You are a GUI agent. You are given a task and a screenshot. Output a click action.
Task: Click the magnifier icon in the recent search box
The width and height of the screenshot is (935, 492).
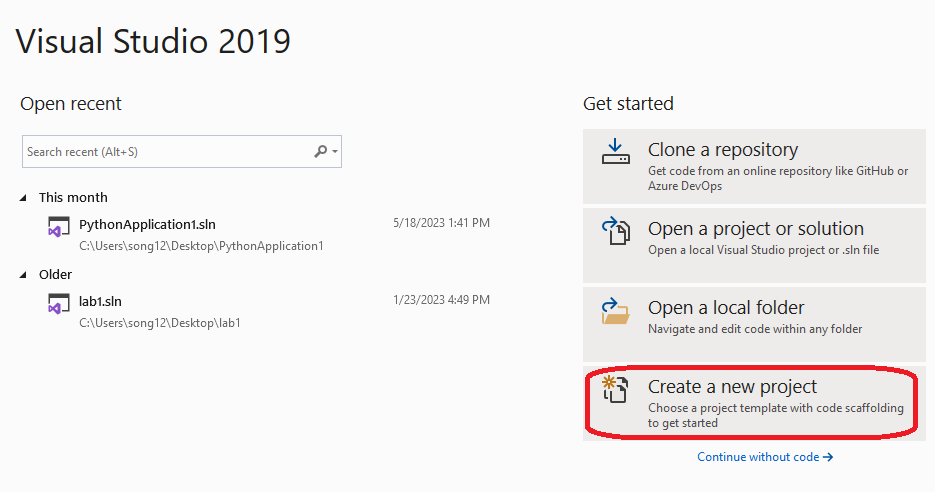click(321, 151)
